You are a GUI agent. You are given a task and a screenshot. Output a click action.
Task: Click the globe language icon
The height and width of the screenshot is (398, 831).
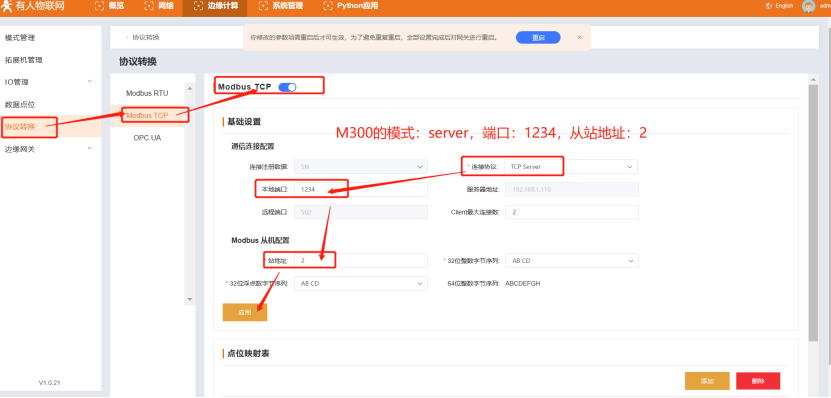click(768, 6)
